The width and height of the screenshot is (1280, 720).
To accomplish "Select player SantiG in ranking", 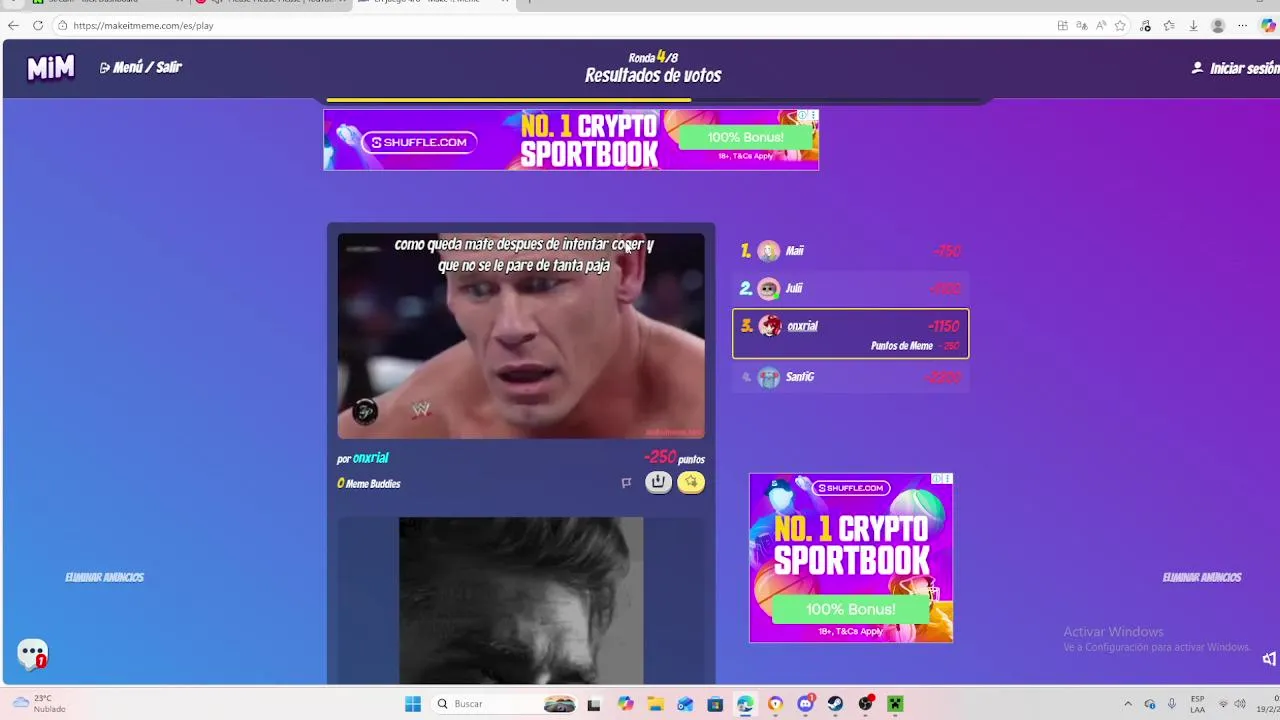I will [x=851, y=377].
